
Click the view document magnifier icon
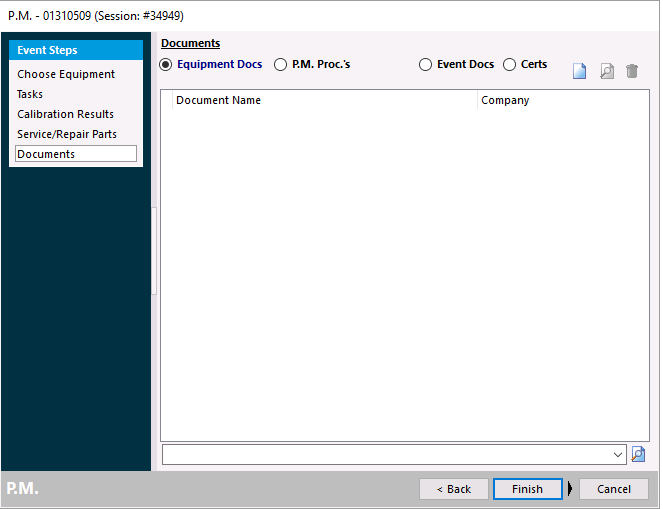tap(606, 71)
